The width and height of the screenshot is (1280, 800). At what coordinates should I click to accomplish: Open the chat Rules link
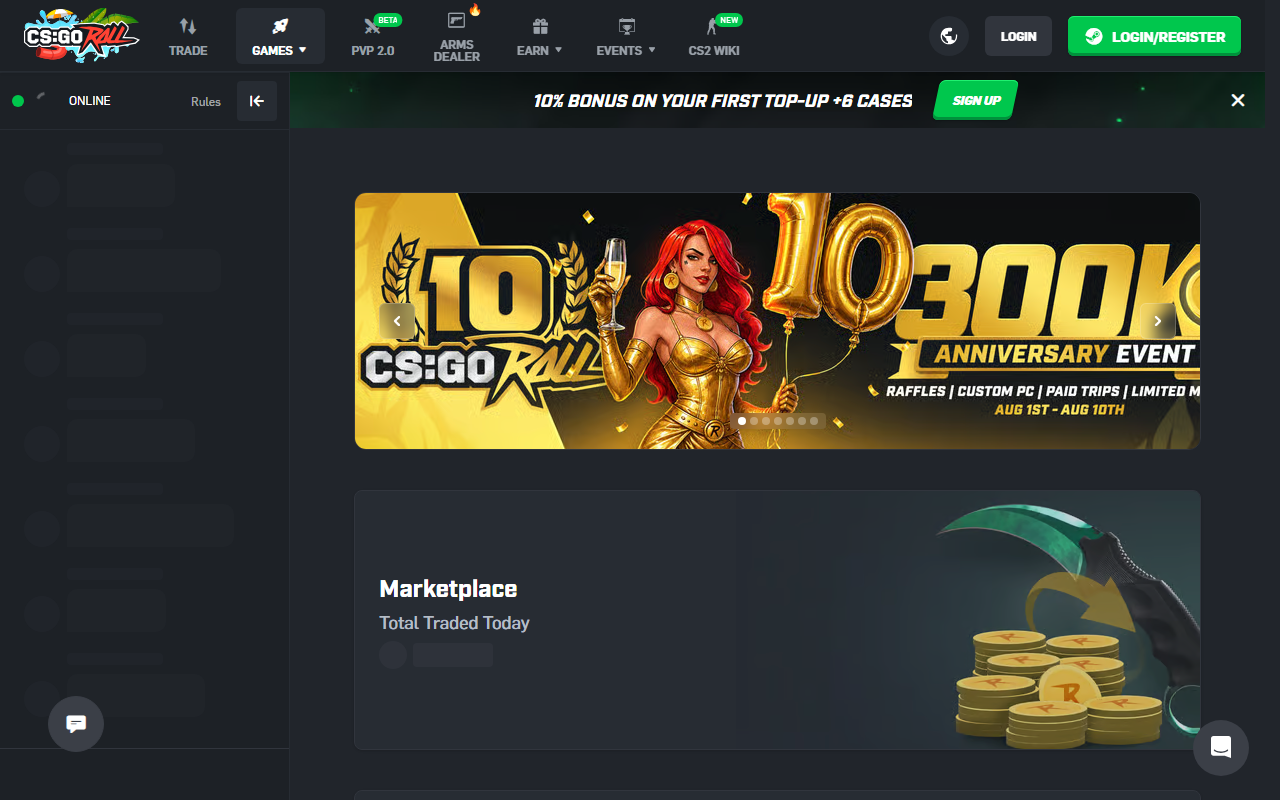tap(206, 101)
